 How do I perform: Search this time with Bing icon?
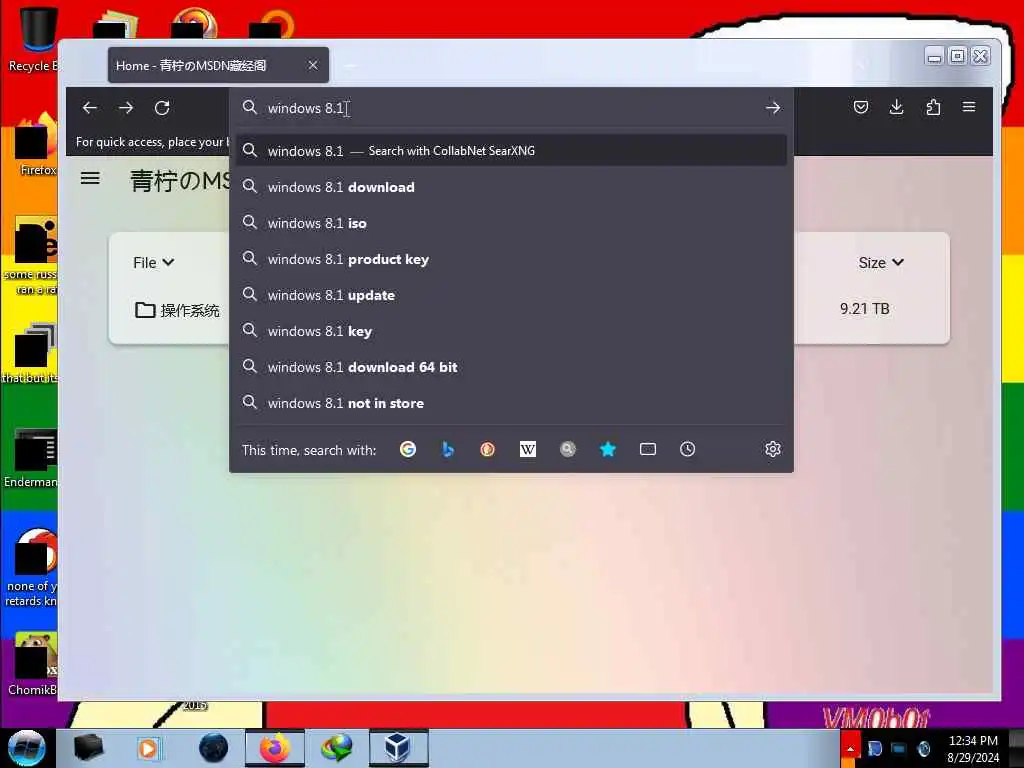[447, 449]
